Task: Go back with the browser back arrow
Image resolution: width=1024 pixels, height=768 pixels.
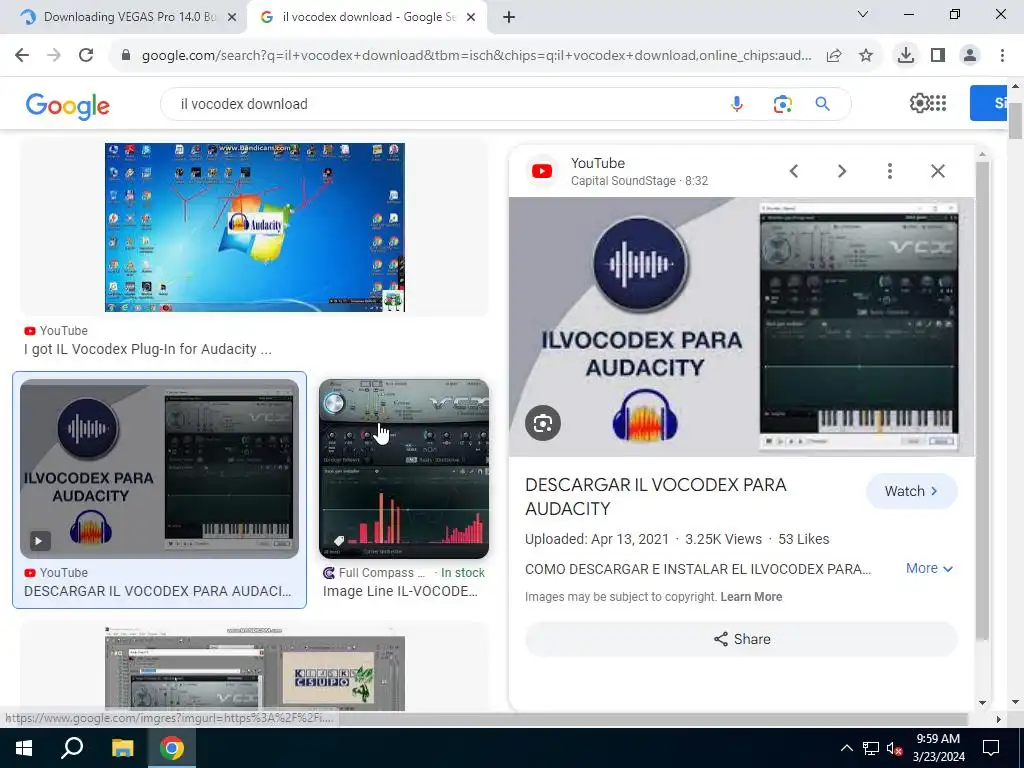Action: [22, 56]
